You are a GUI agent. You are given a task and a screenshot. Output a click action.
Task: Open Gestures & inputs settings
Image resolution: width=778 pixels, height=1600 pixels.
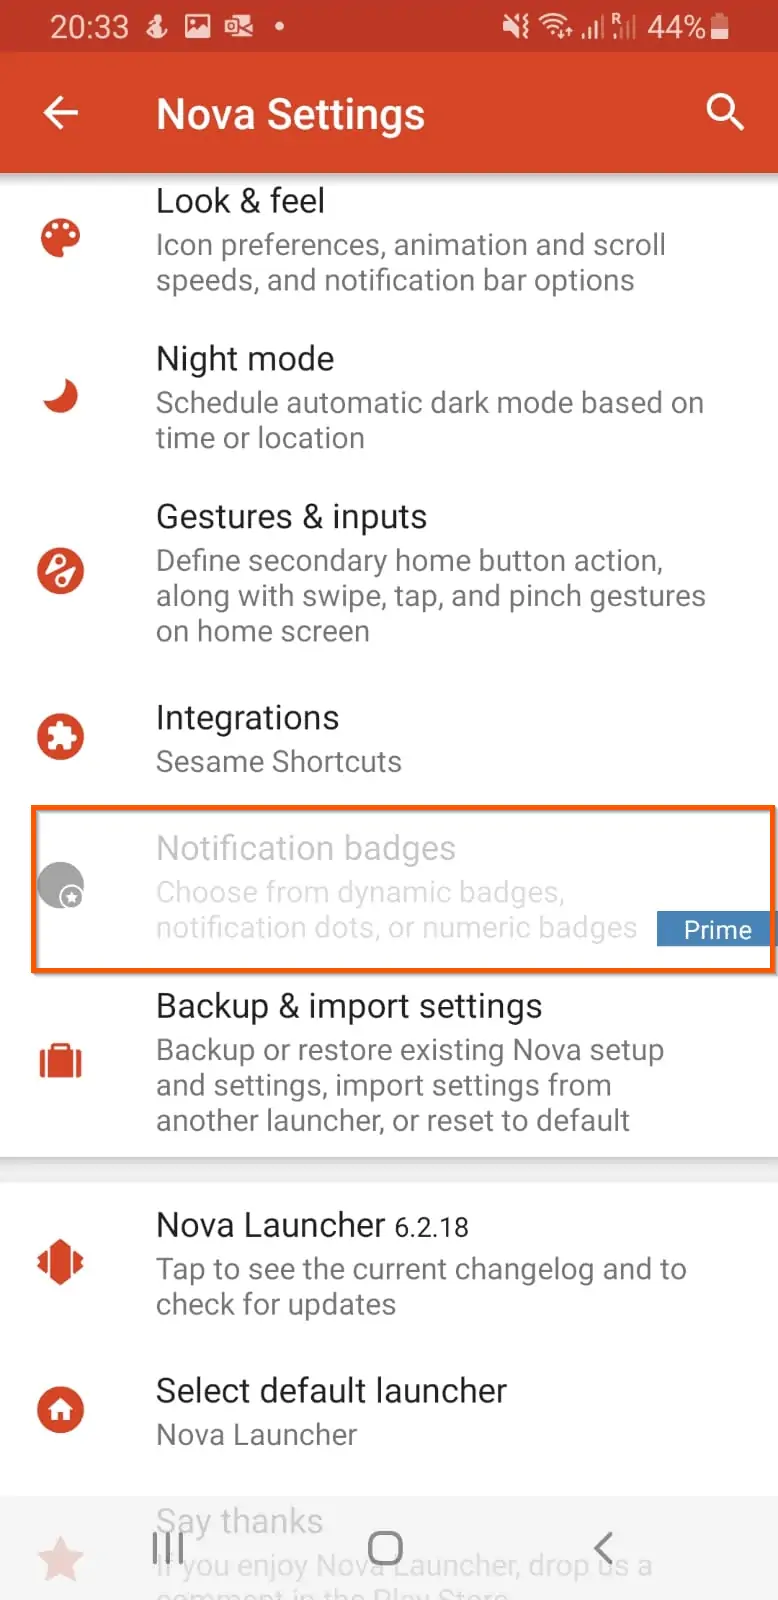pyautogui.click(x=389, y=572)
